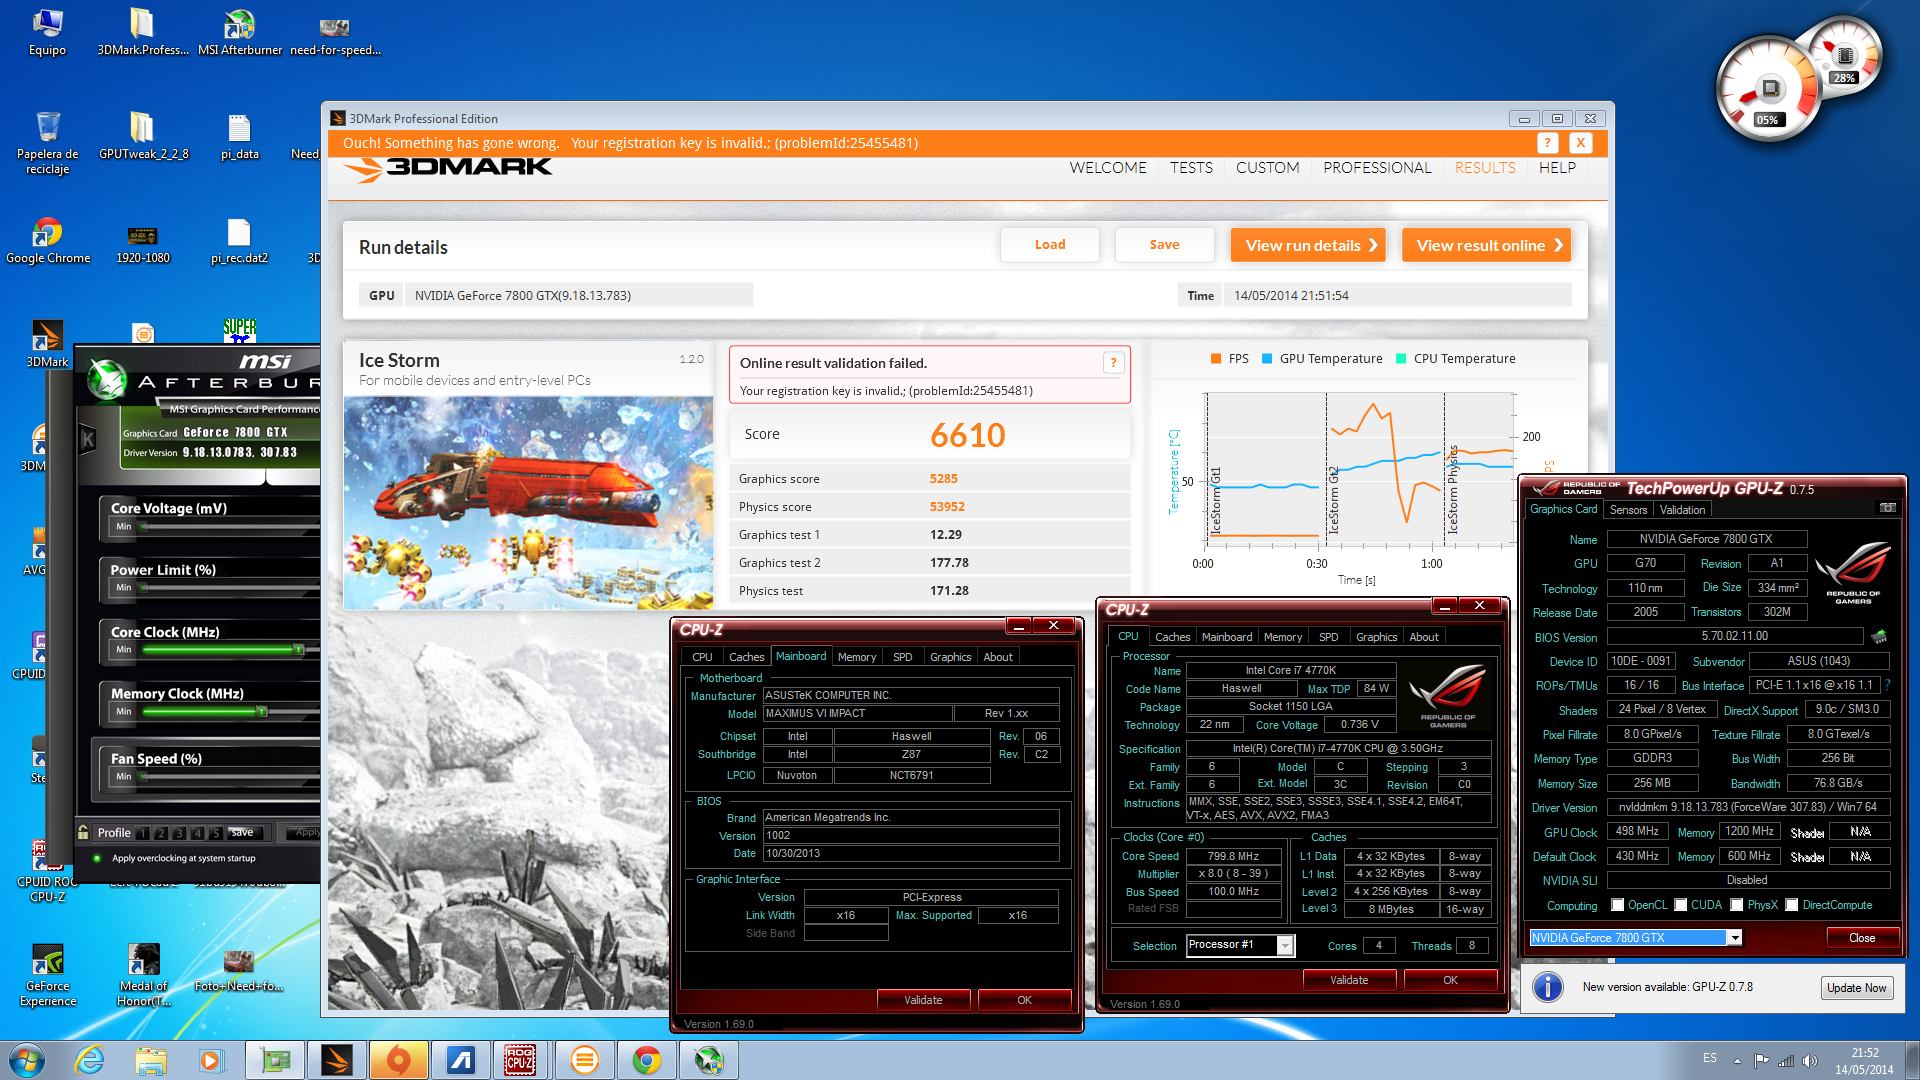
Task: Open the GPU selection dropdown in GPU-Z
Action: tap(1735, 938)
